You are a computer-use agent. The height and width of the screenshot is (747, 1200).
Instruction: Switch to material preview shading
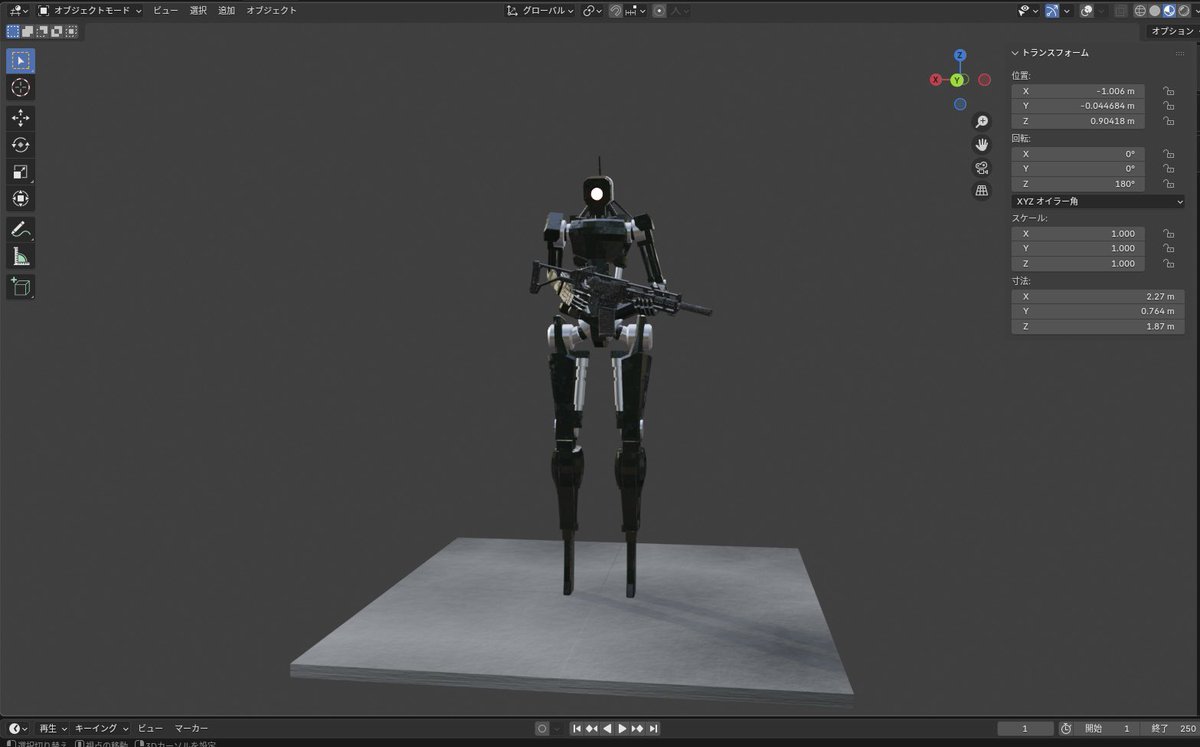click(1169, 11)
